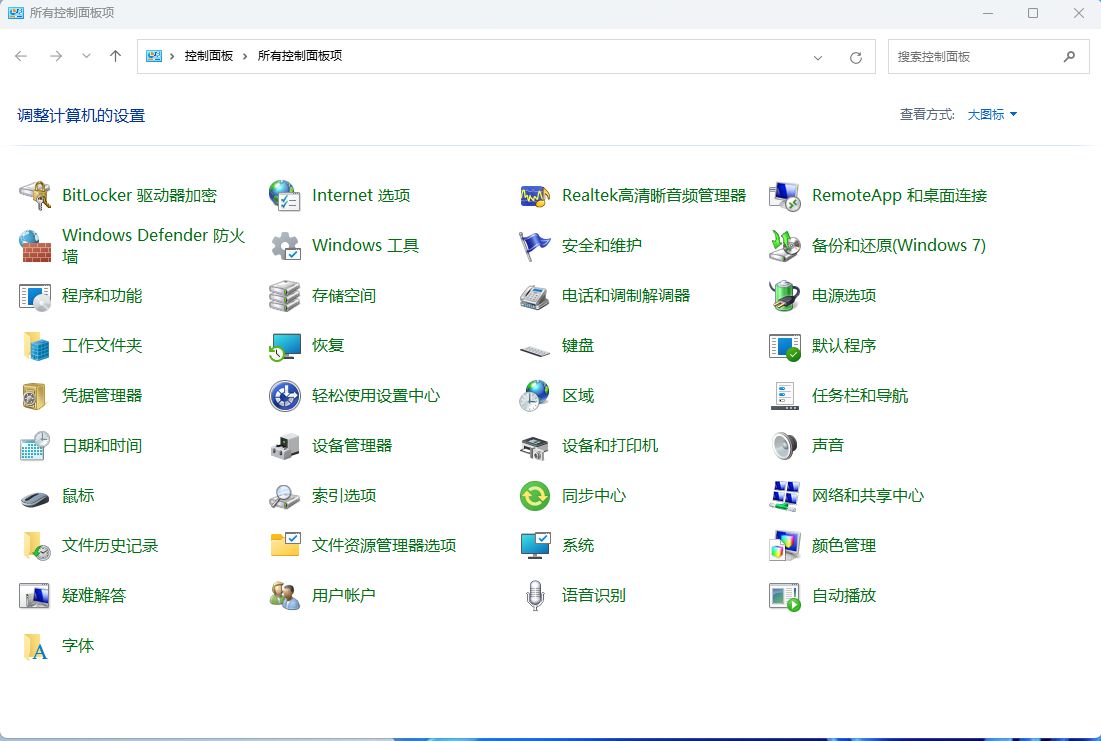Open the 设备管理器 icon
Viewport: 1101px width, 741px height.
pyautogui.click(x=285, y=445)
